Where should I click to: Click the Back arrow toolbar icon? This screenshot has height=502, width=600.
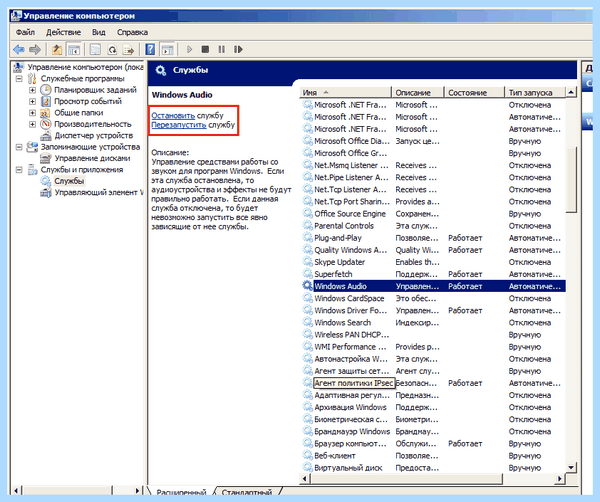click(x=19, y=49)
